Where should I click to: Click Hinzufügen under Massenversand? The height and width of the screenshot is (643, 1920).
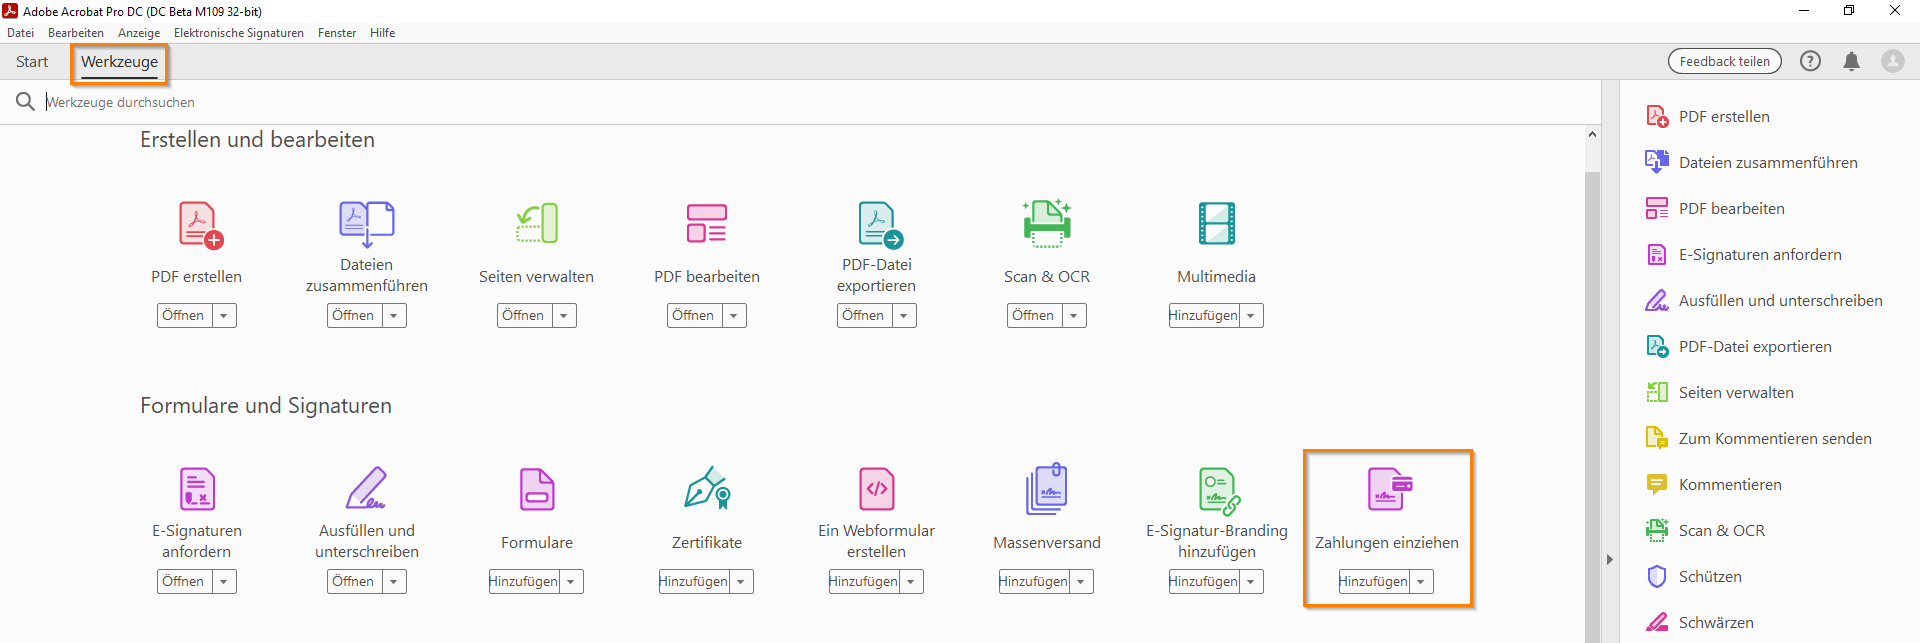pos(1034,581)
